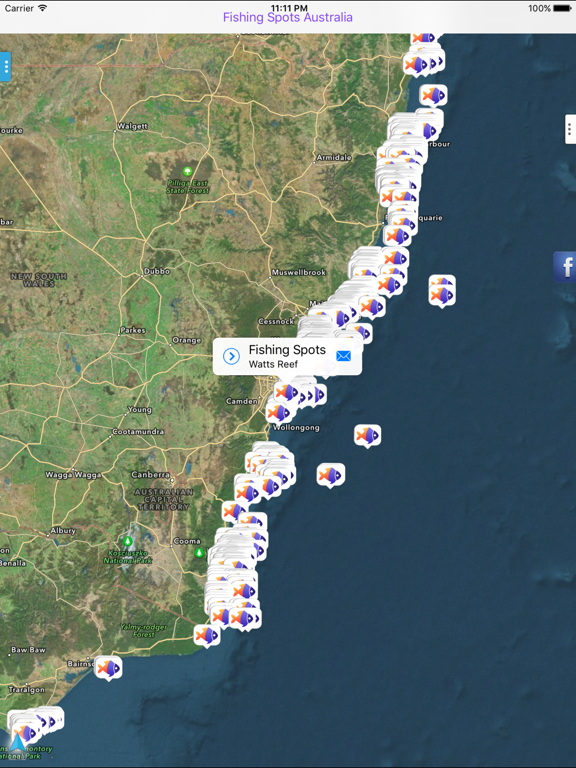Tap the Cooma town label
Screen dimensions: 576x768
click(x=187, y=541)
